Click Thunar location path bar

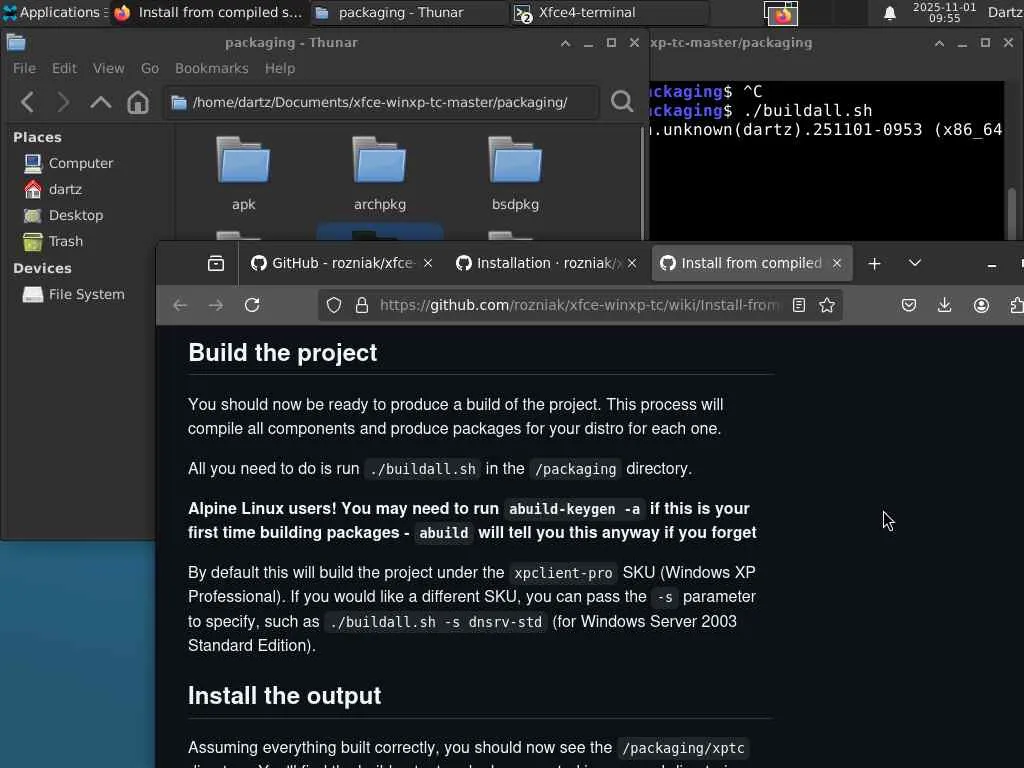tap(381, 103)
